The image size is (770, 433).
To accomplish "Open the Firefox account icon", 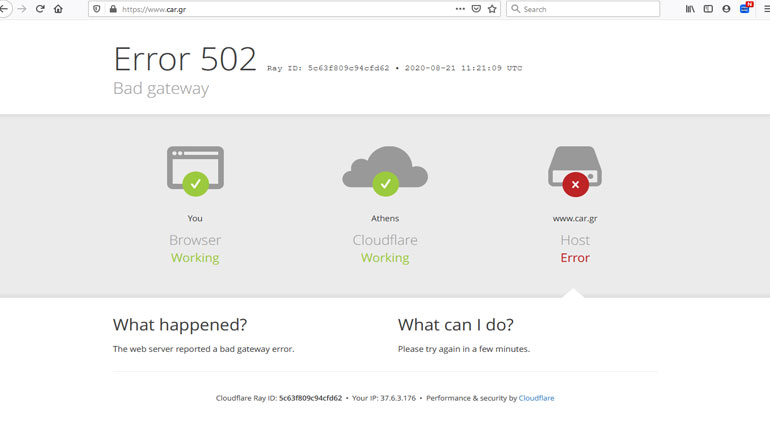I will point(726,9).
